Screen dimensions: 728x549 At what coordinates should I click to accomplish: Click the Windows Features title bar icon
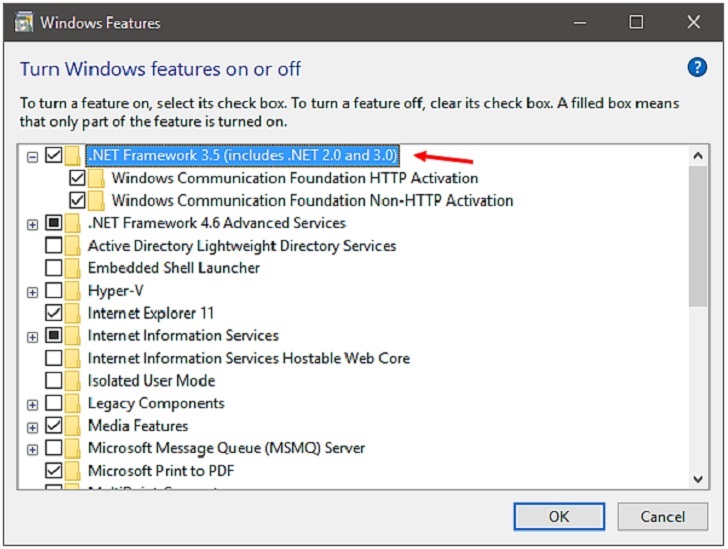click(x=24, y=22)
